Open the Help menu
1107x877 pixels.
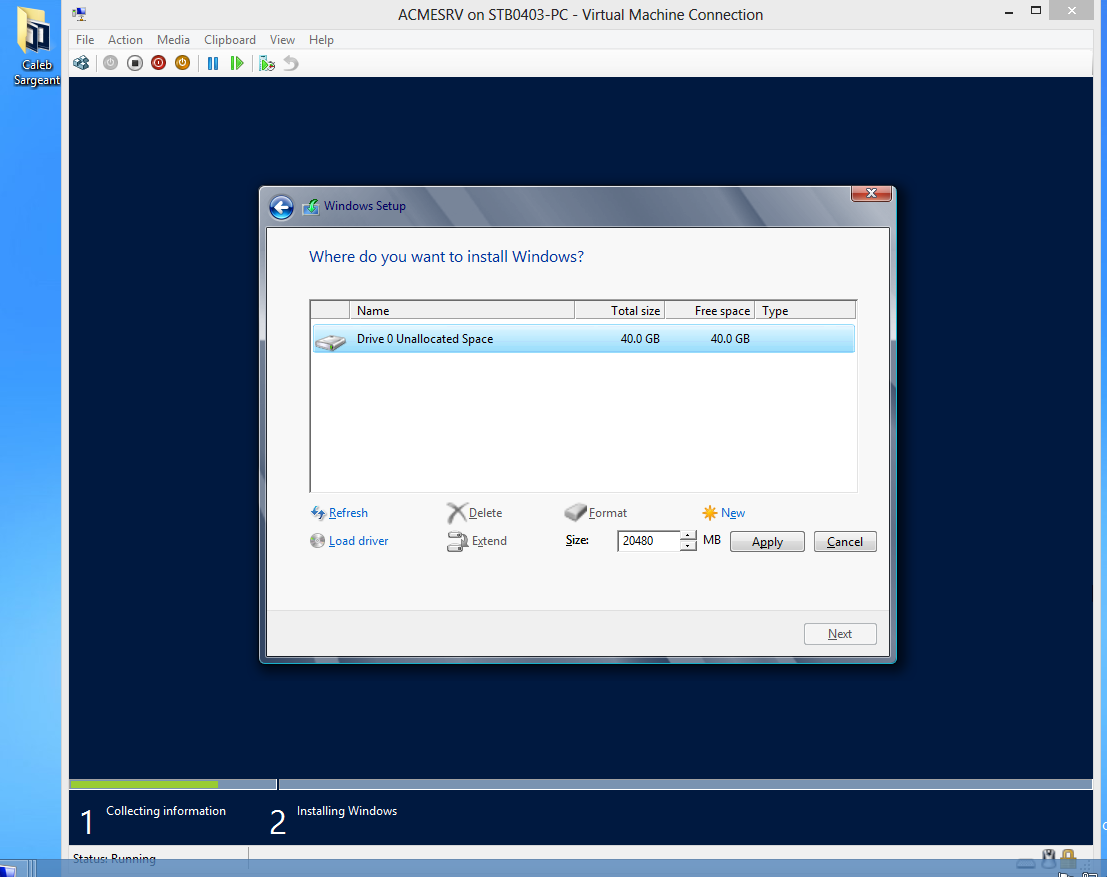321,40
